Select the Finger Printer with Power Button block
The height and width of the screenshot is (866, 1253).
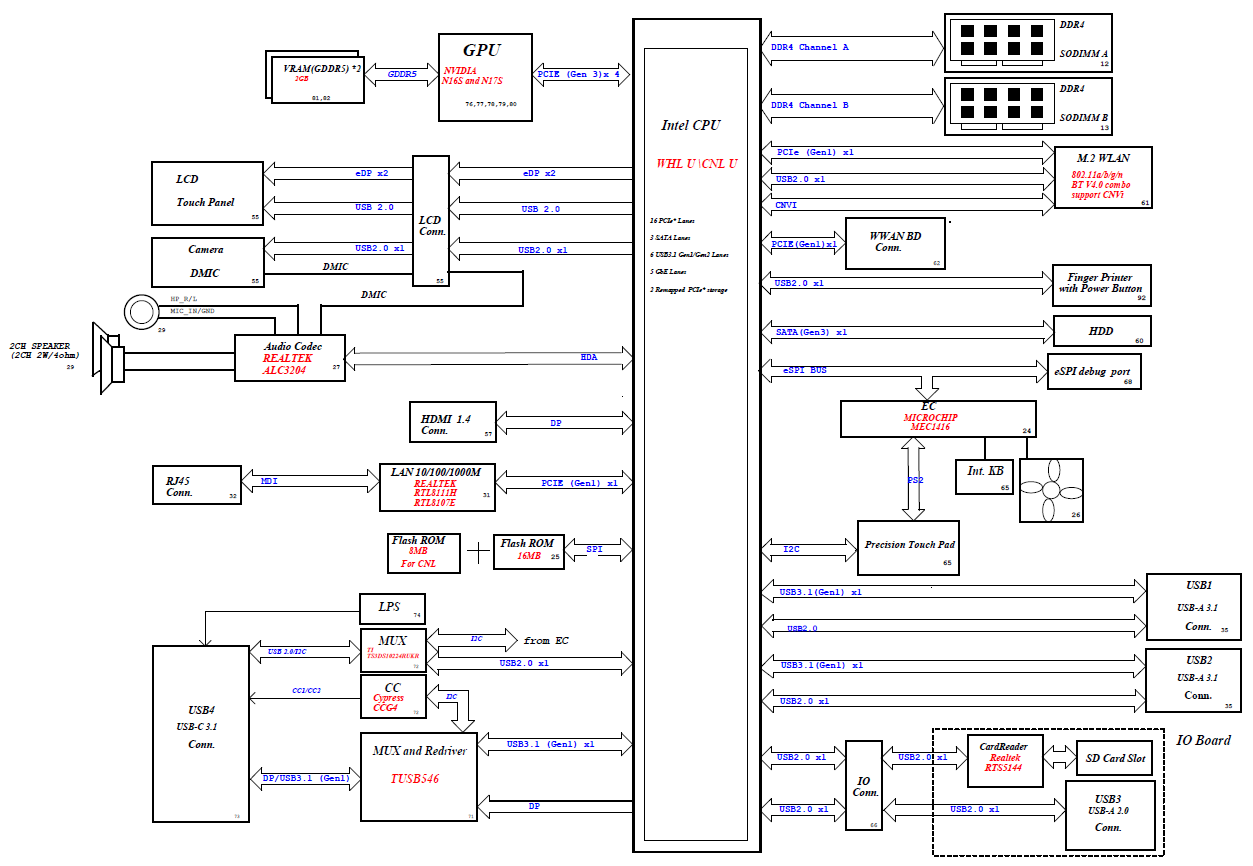tap(1101, 286)
